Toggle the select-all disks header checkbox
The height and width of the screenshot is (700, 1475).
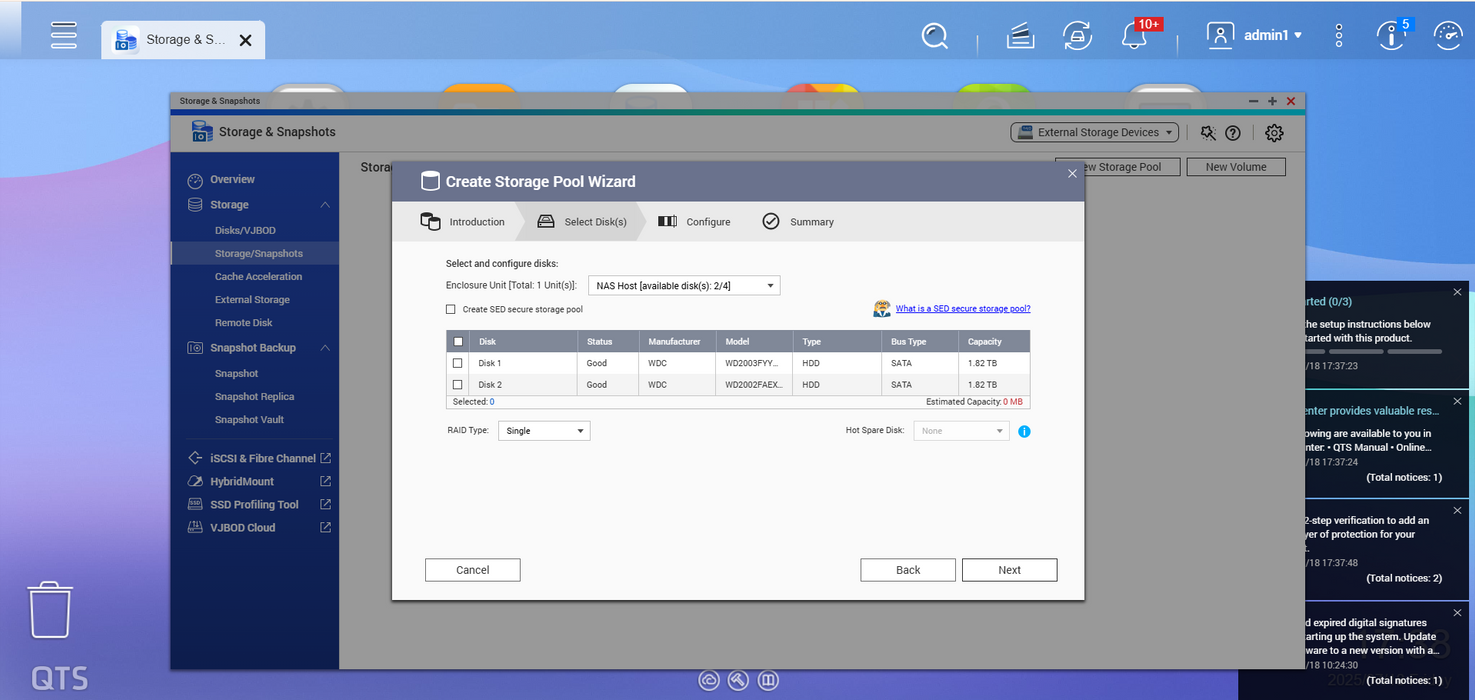(458, 342)
